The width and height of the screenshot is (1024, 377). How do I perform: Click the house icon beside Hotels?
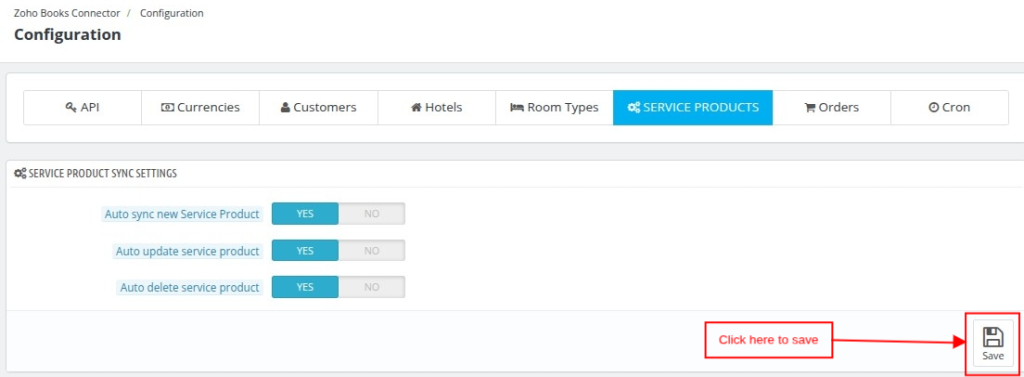416,107
